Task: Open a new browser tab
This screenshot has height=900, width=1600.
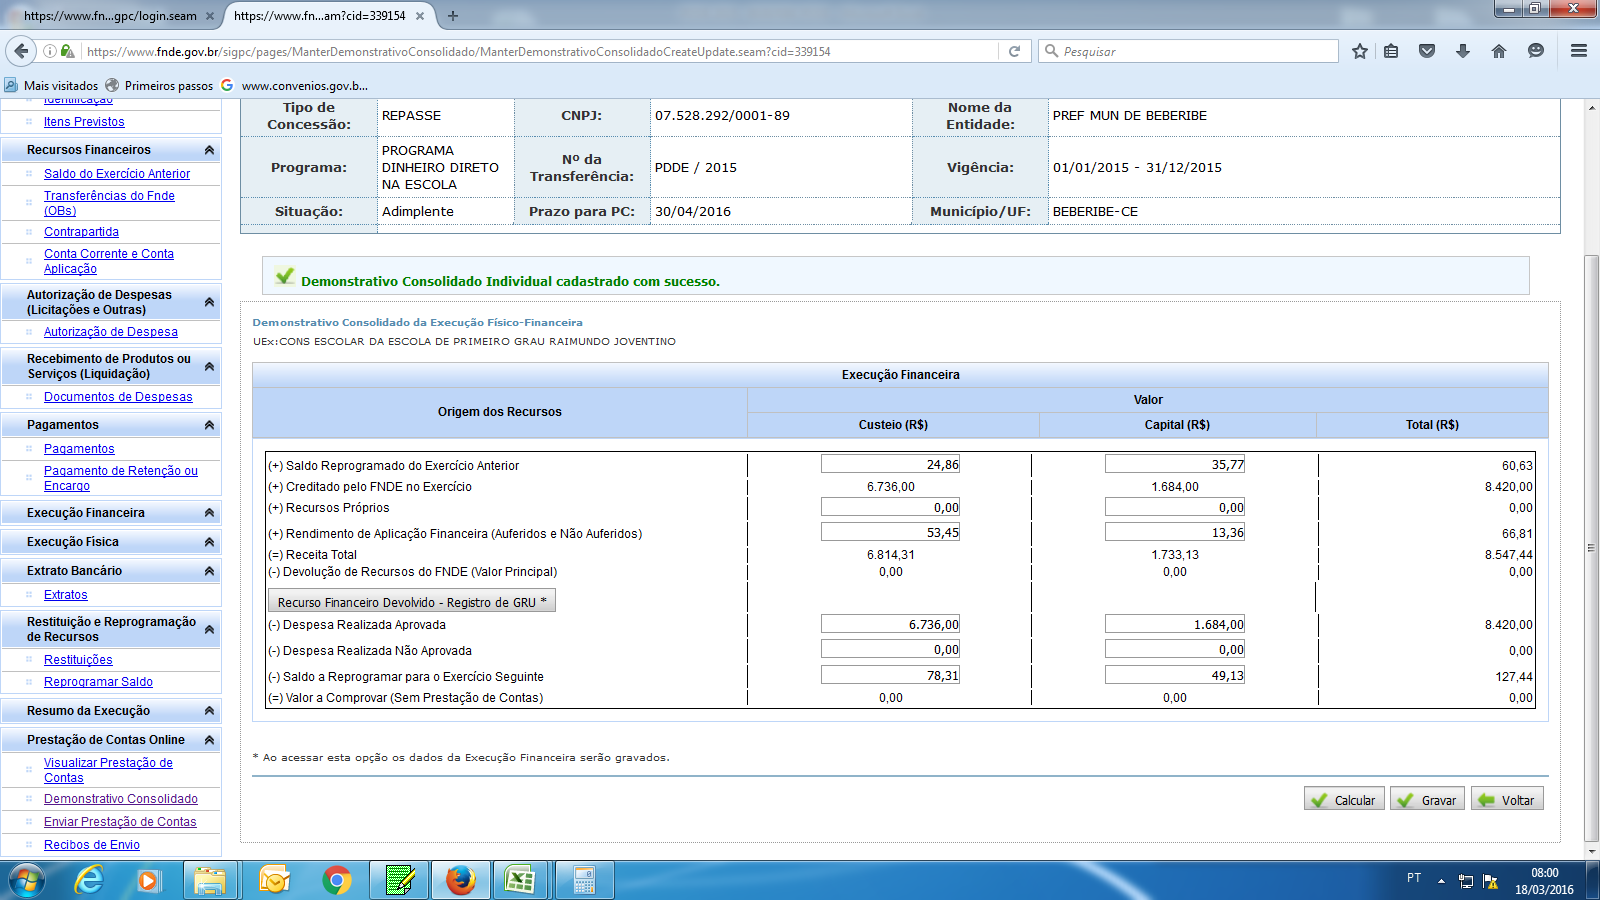Action: point(453,16)
